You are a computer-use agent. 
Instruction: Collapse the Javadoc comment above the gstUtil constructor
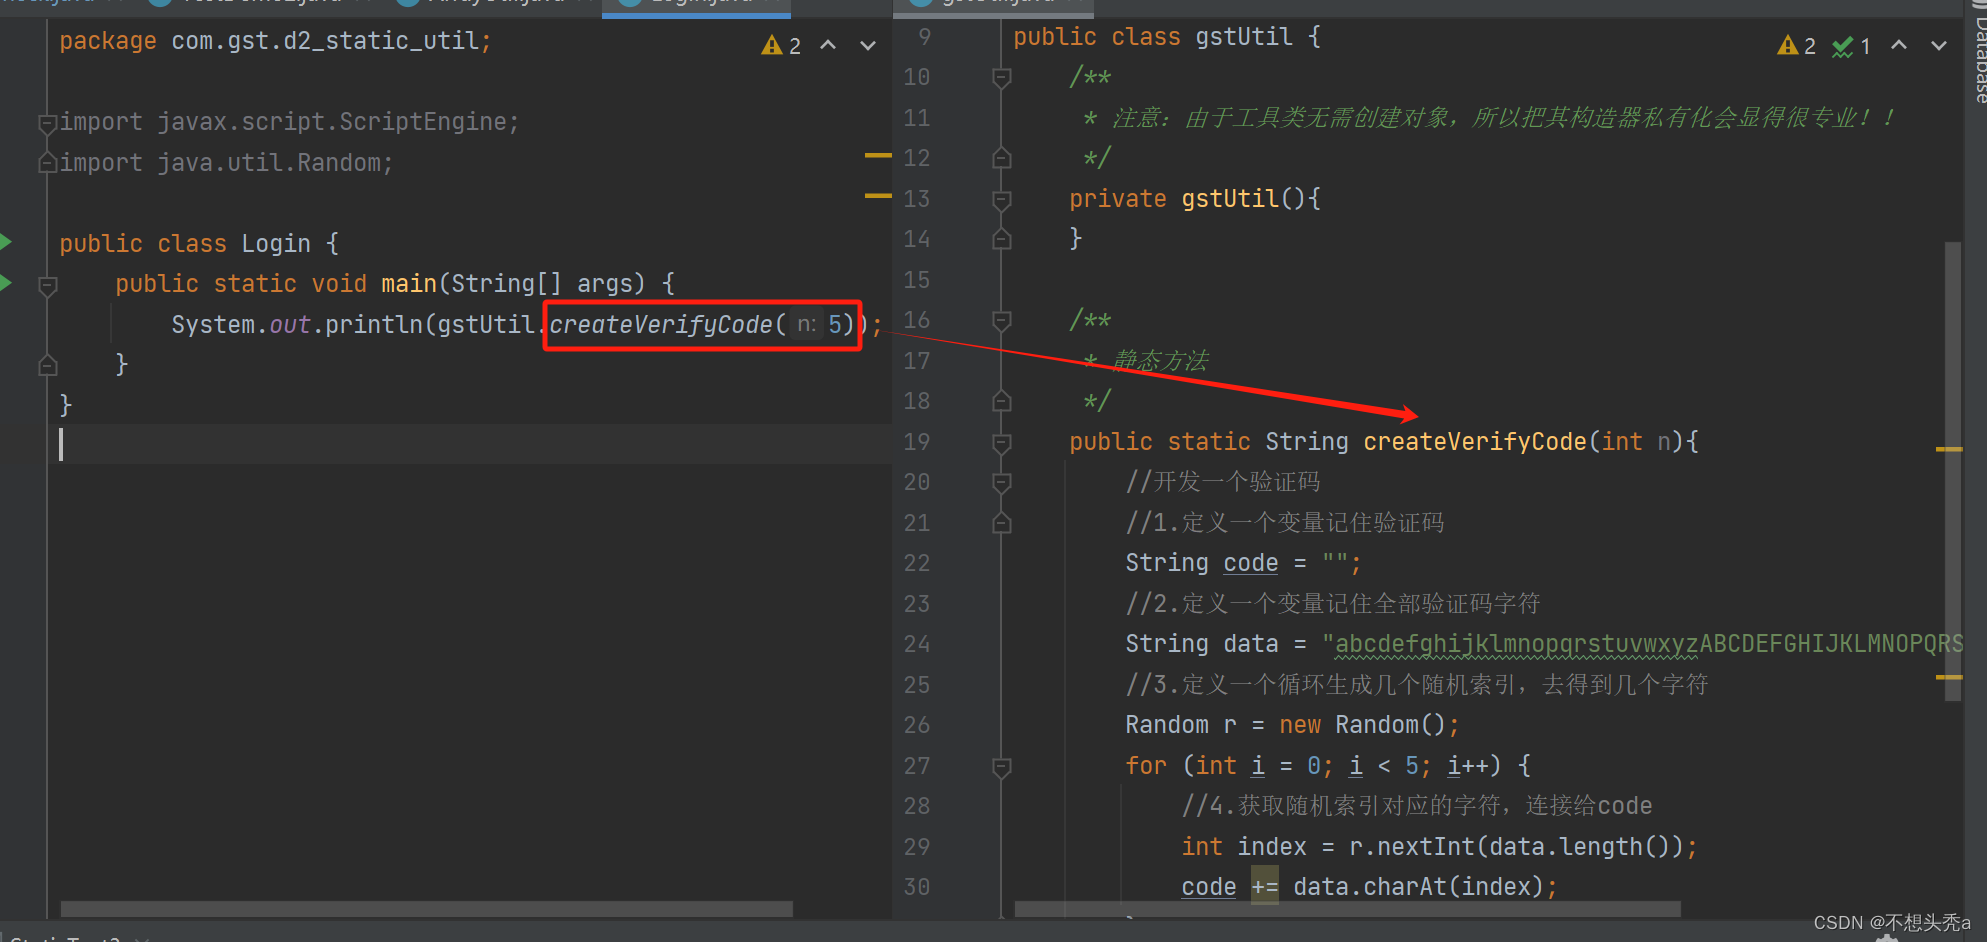[1001, 77]
